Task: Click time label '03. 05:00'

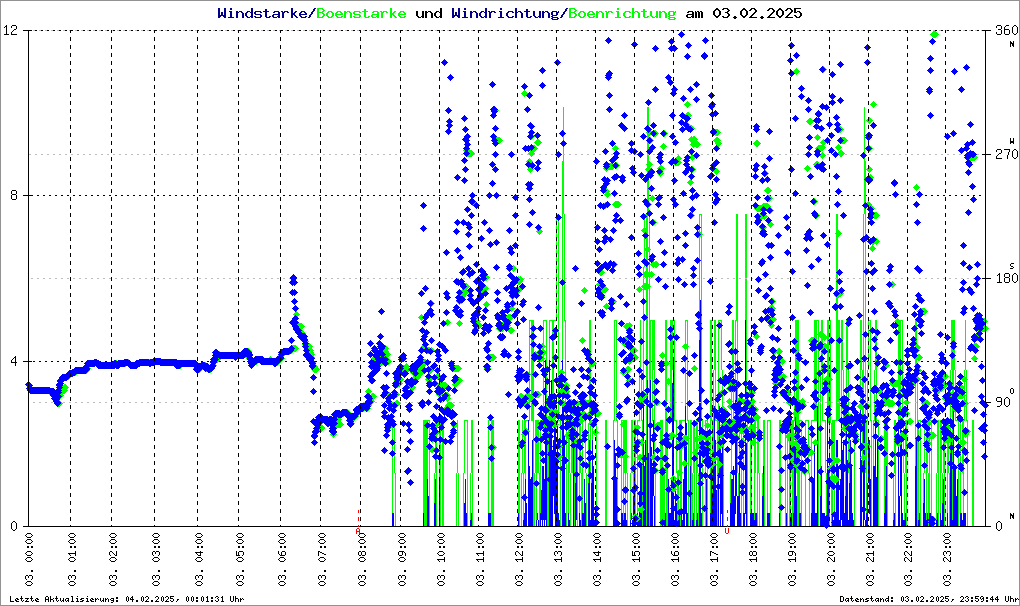Action: tap(240, 560)
